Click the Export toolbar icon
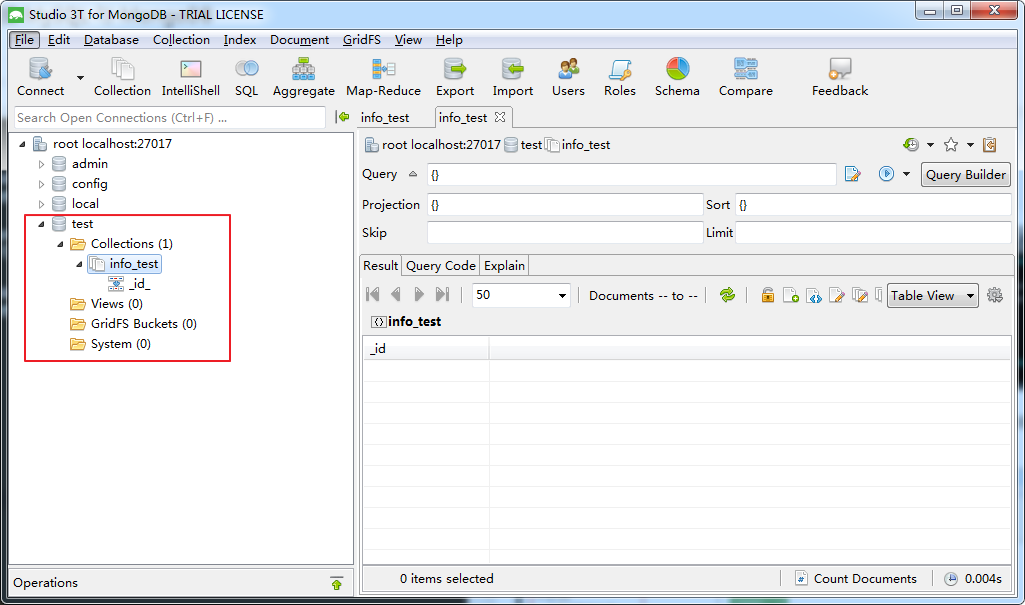This screenshot has height=605, width=1025. tap(454, 76)
